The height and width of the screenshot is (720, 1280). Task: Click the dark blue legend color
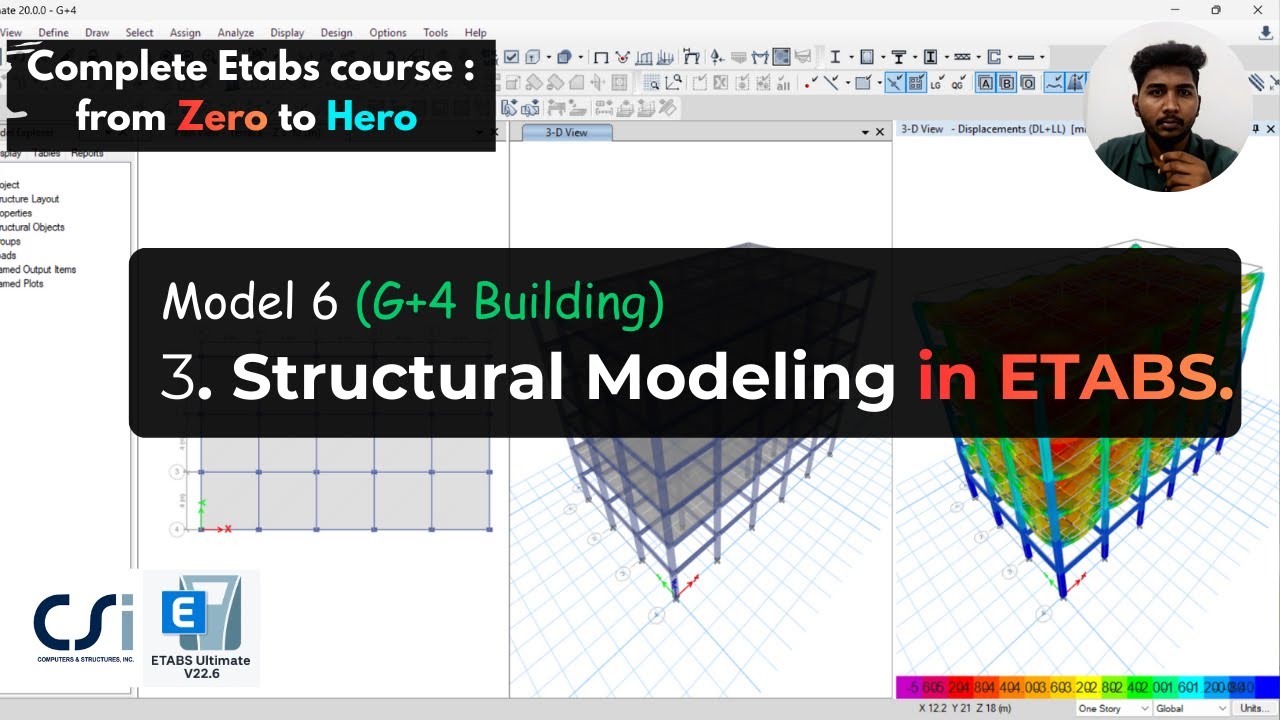tap(1267, 687)
